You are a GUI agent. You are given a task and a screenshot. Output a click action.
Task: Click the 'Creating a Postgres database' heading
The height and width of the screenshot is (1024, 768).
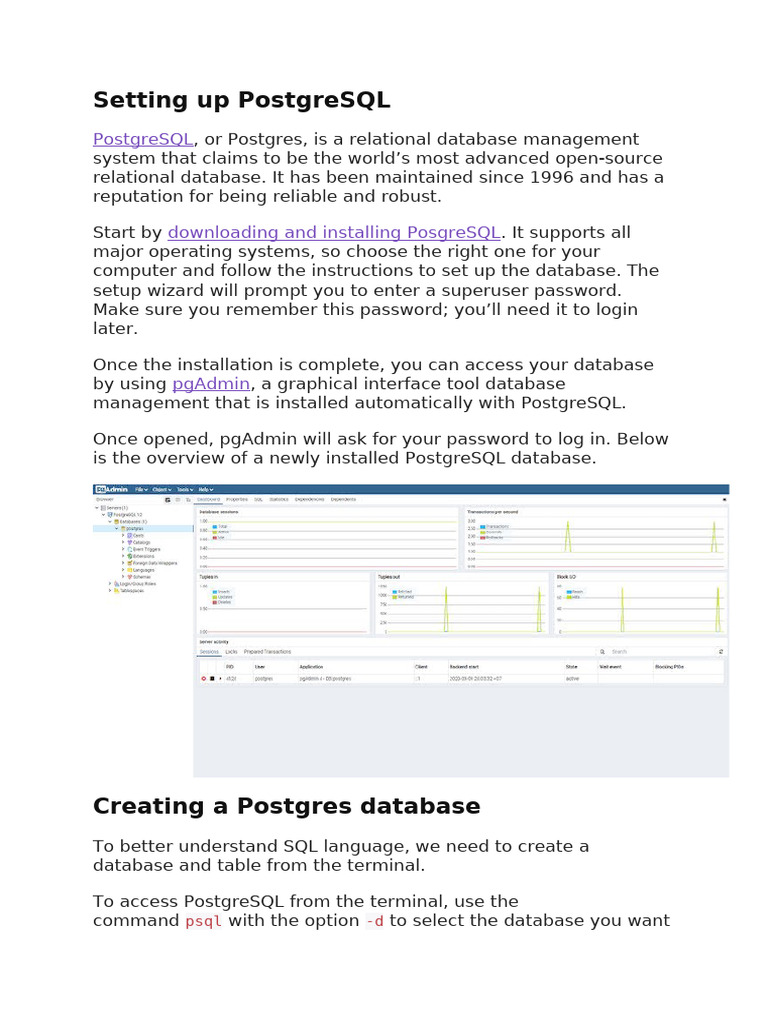[287, 806]
